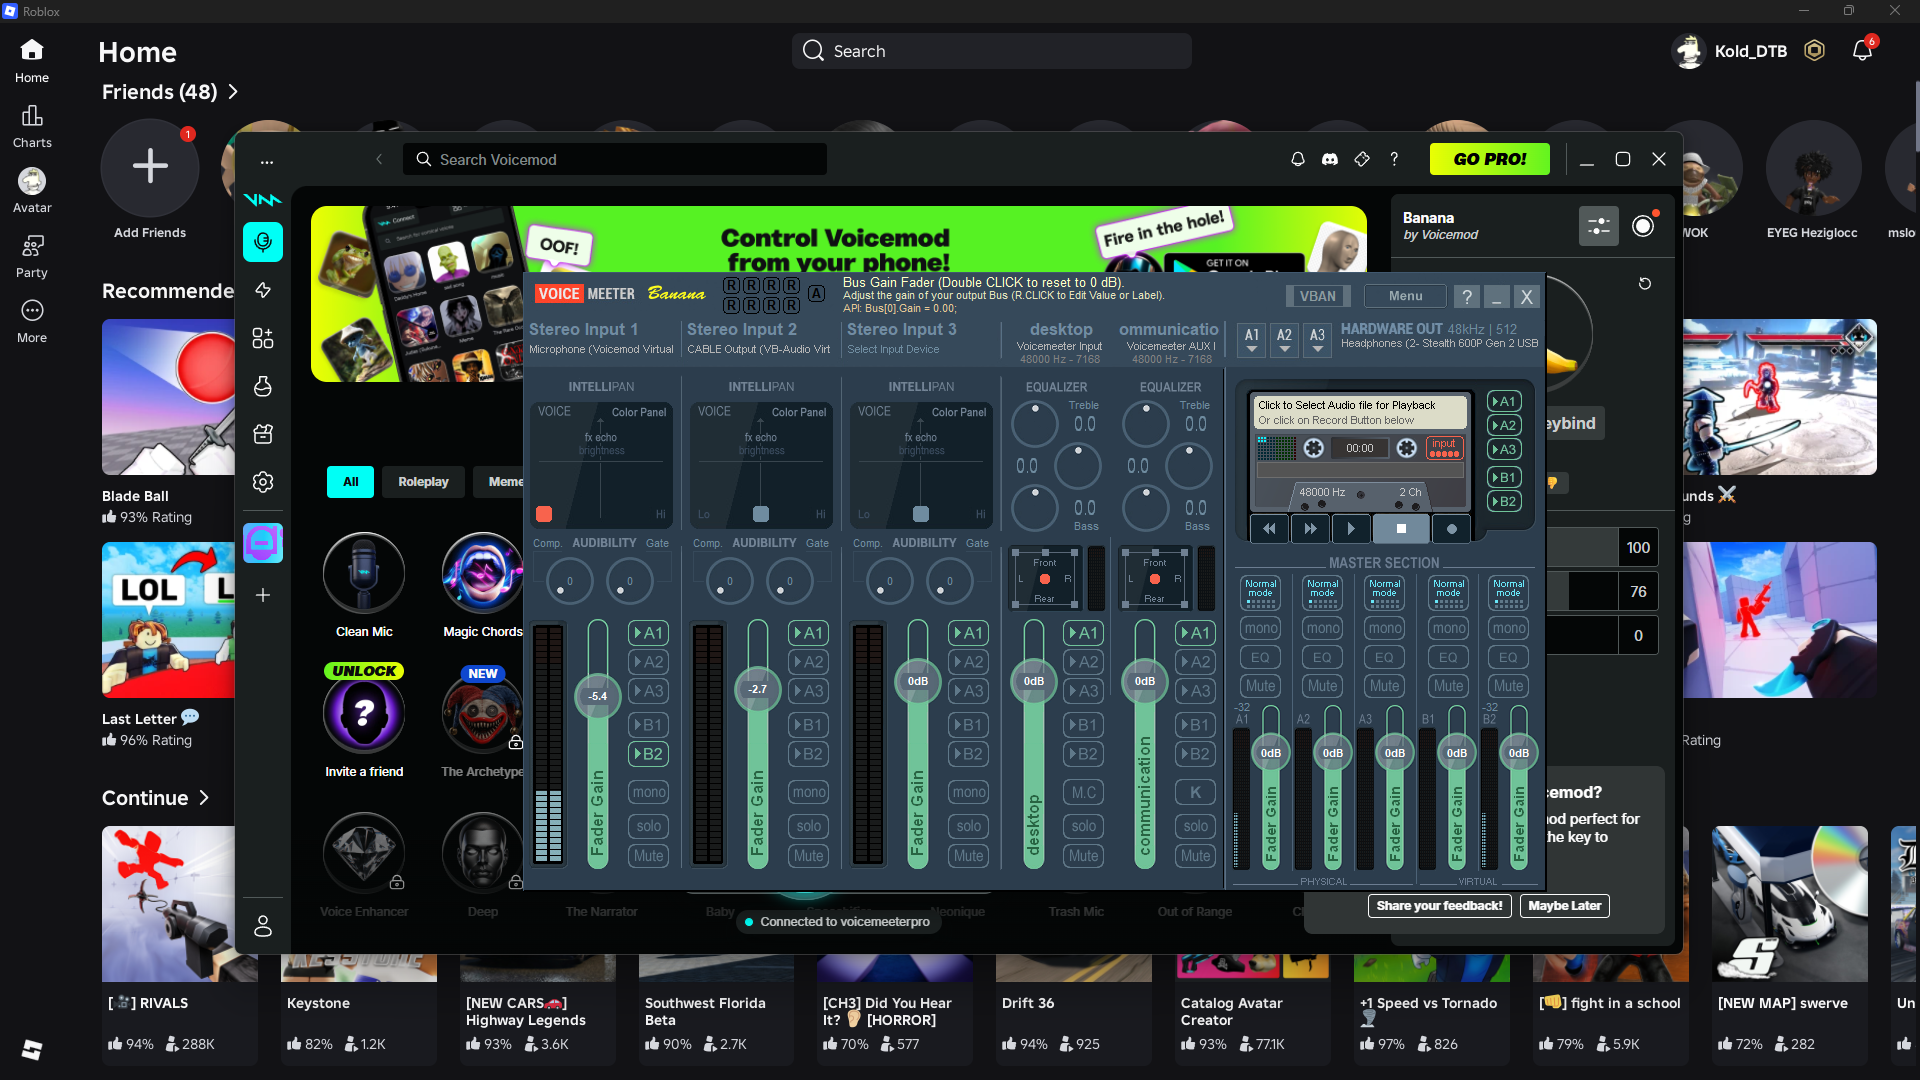Click the record button on Voicemeeter cassette
The height and width of the screenshot is (1080, 1920).
[1452, 529]
